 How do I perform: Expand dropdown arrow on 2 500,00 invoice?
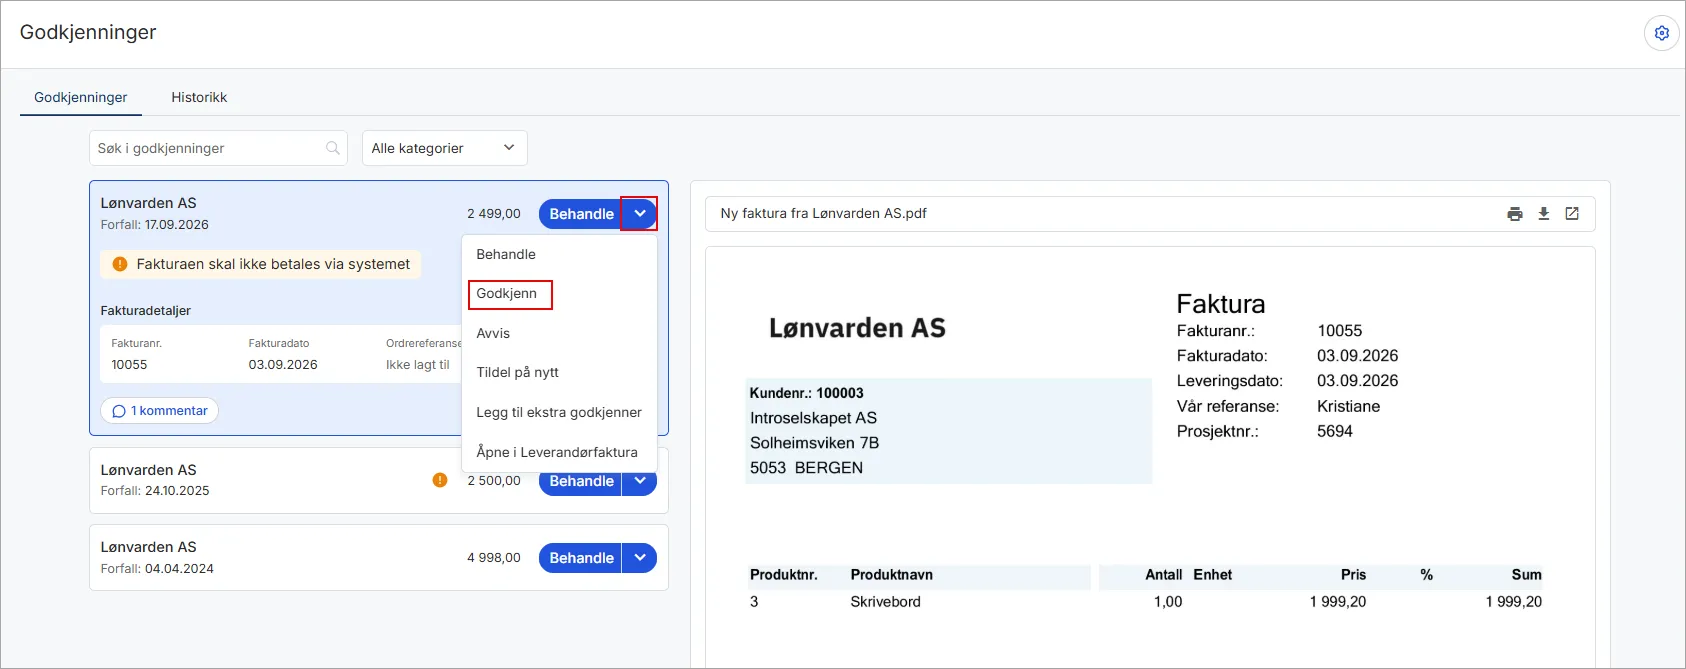pyautogui.click(x=639, y=481)
